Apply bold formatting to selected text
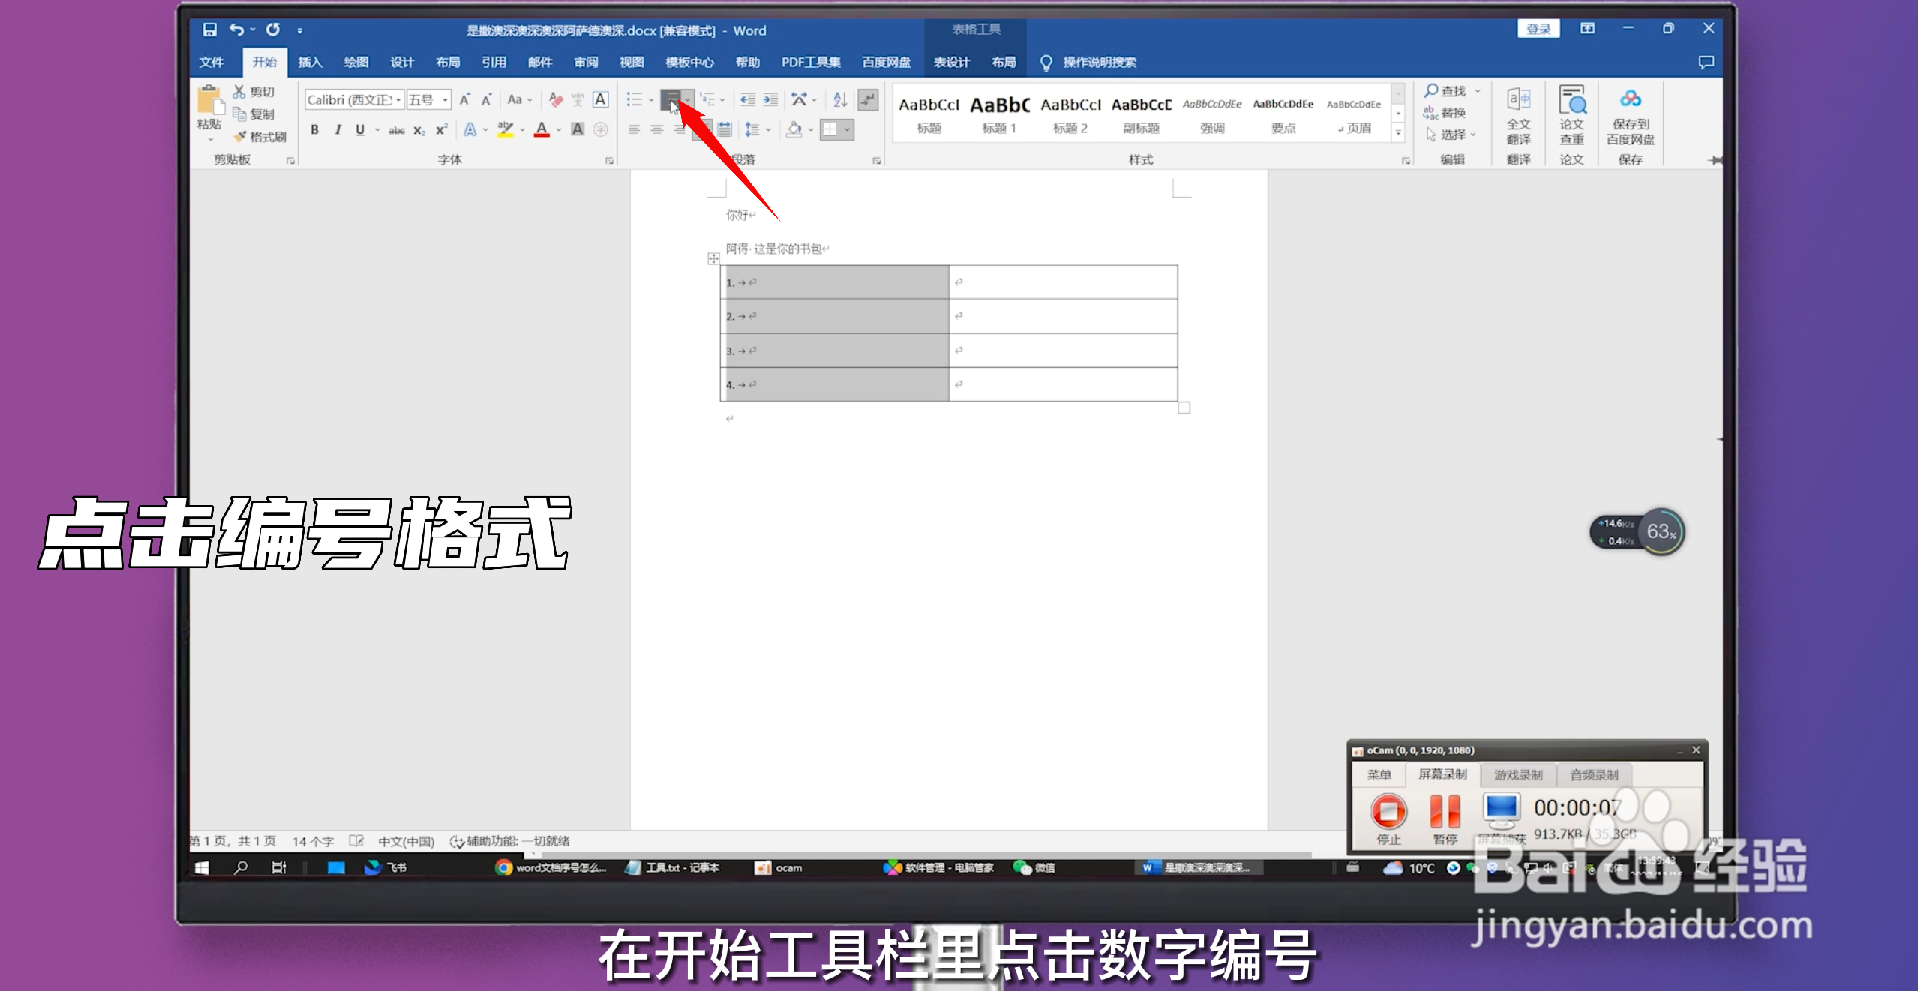This screenshot has width=1918, height=991. click(x=314, y=129)
